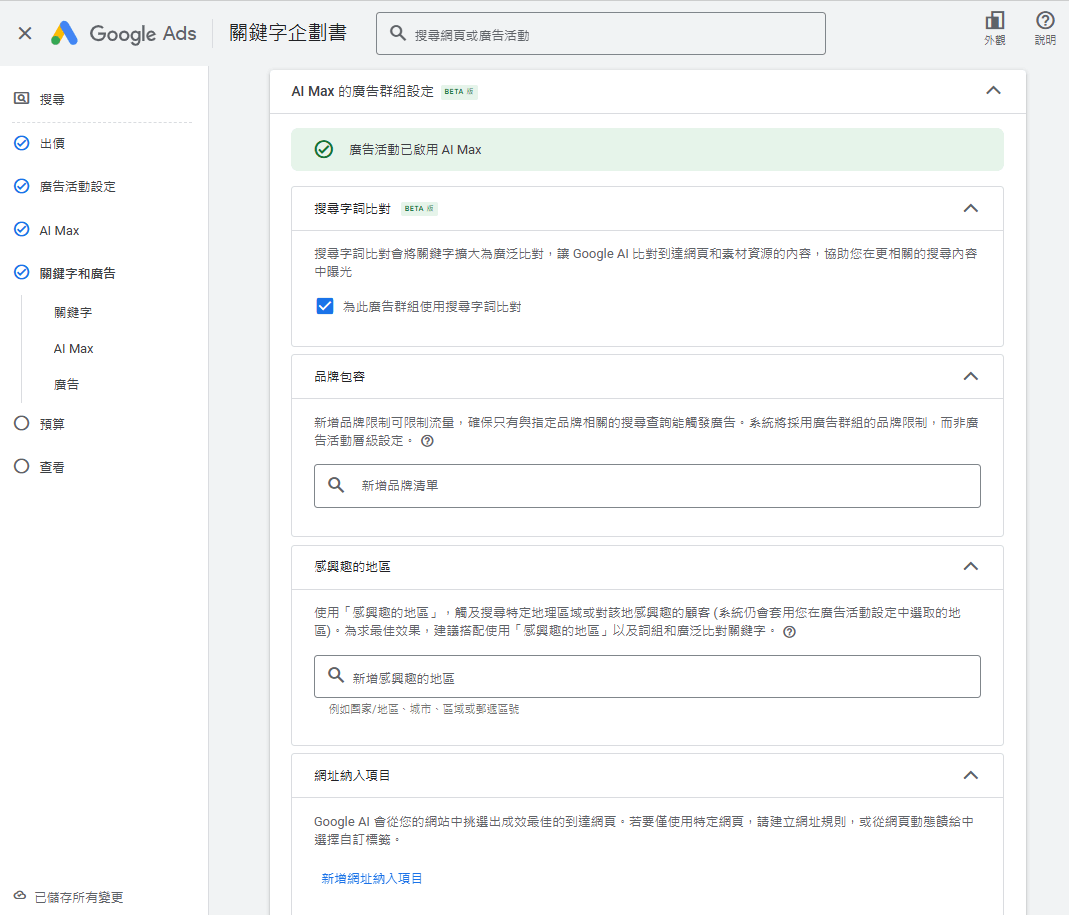Click the empty circle icon beside 查看
Screen dimensions: 1069x915
pyautogui.click(x=22, y=466)
